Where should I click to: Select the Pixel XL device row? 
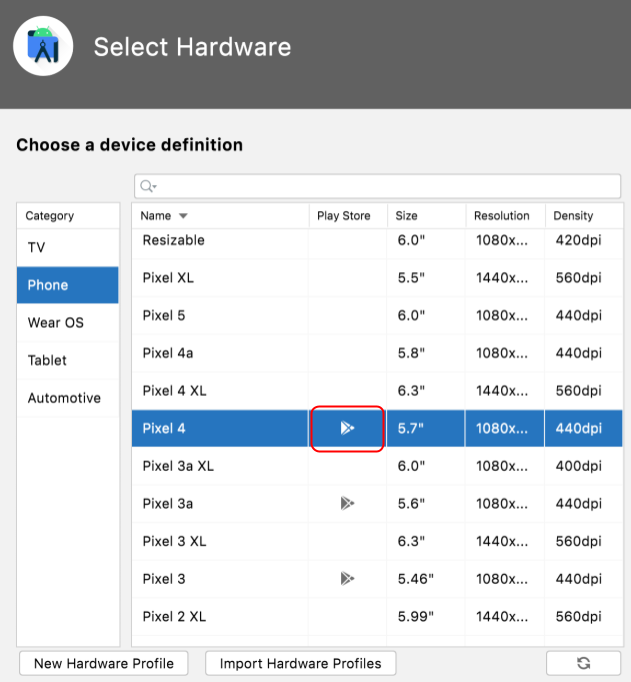point(220,278)
